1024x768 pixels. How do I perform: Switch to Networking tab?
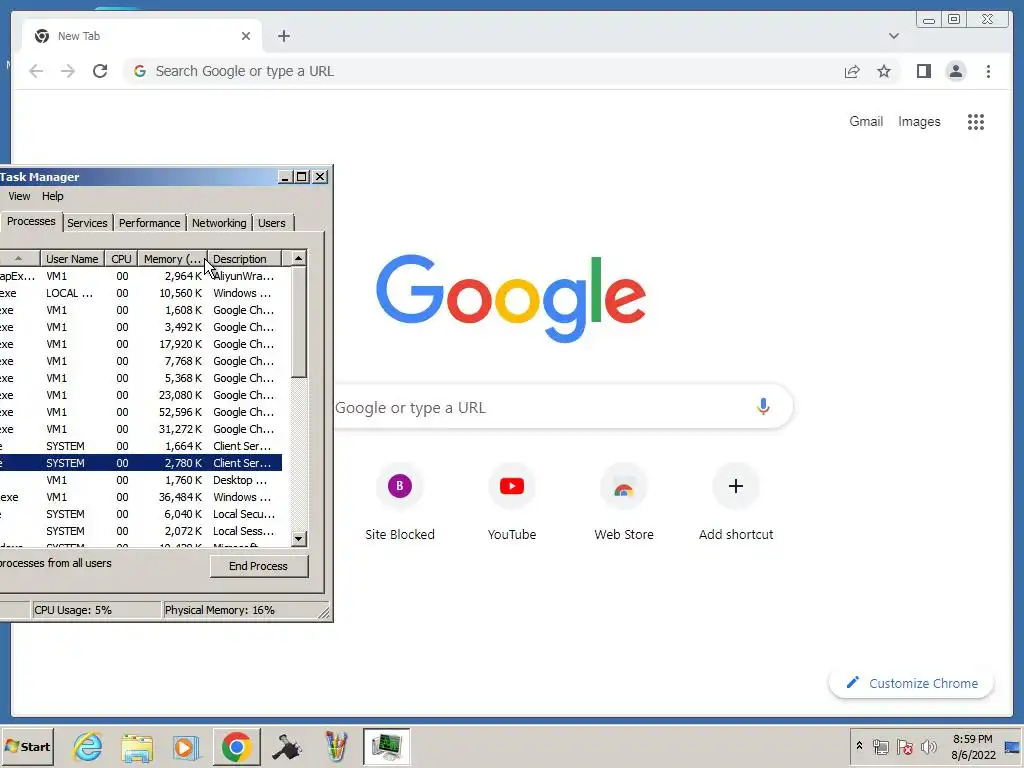219,223
